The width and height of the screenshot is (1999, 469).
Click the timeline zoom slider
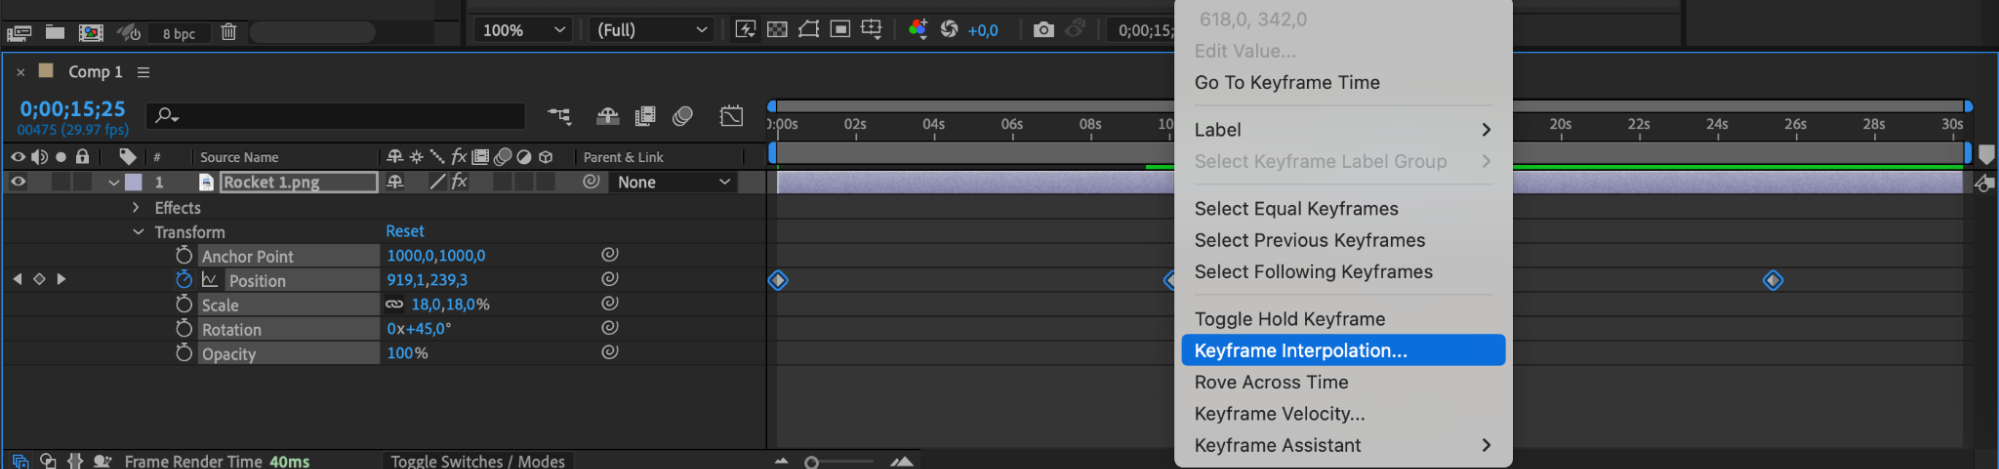[812, 462]
